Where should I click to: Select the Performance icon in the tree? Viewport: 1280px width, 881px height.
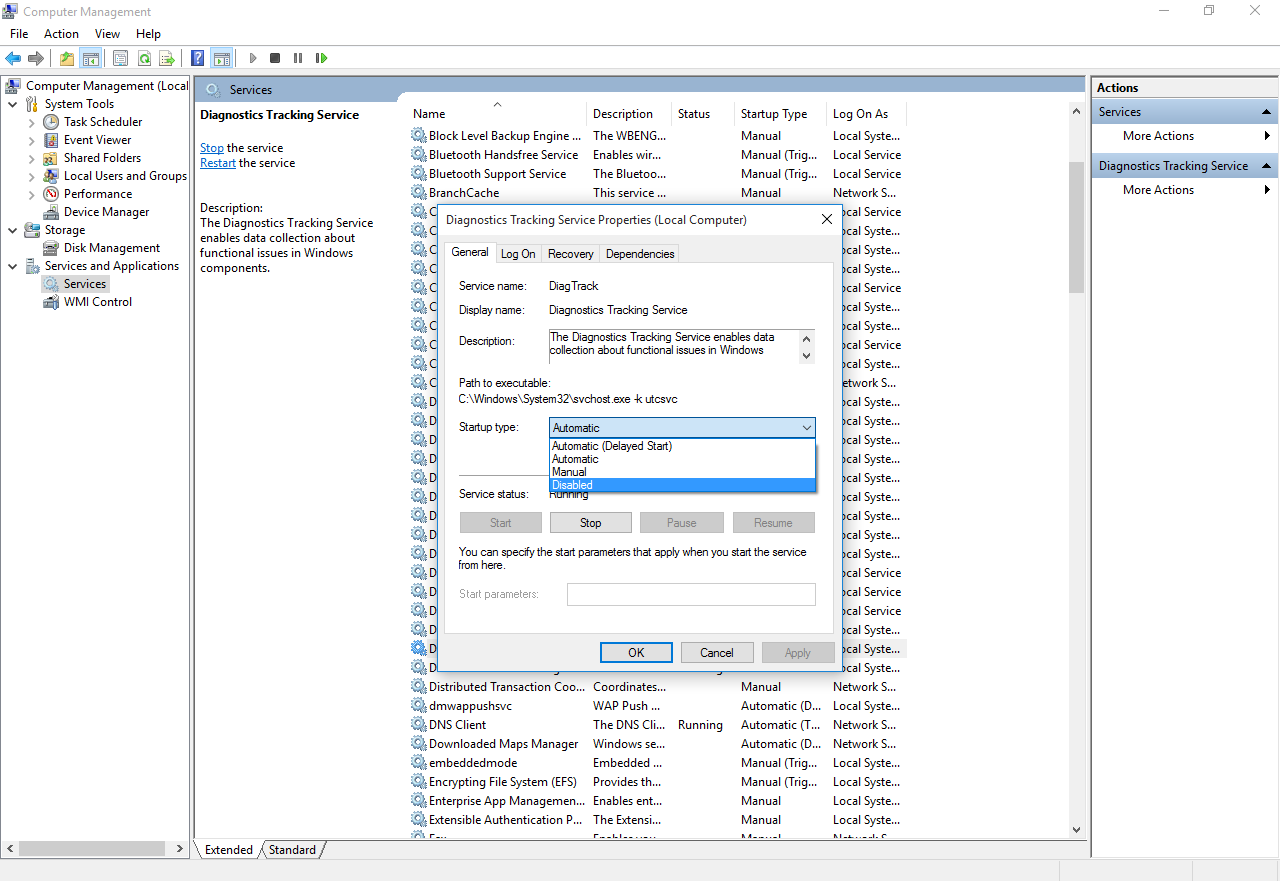pos(51,194)
